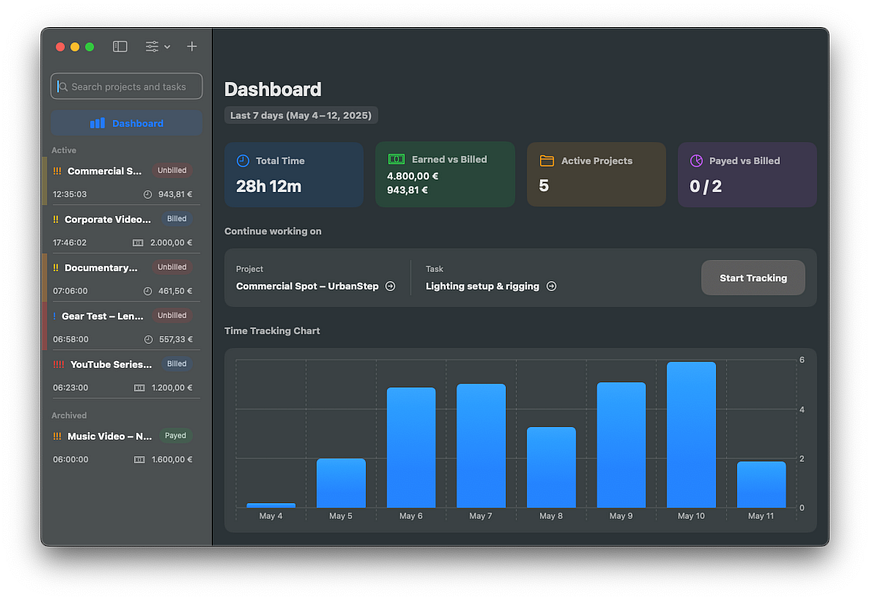Open the filter options dropdown
The width and height of the screenshot is (870, 600).
[158, 47]
